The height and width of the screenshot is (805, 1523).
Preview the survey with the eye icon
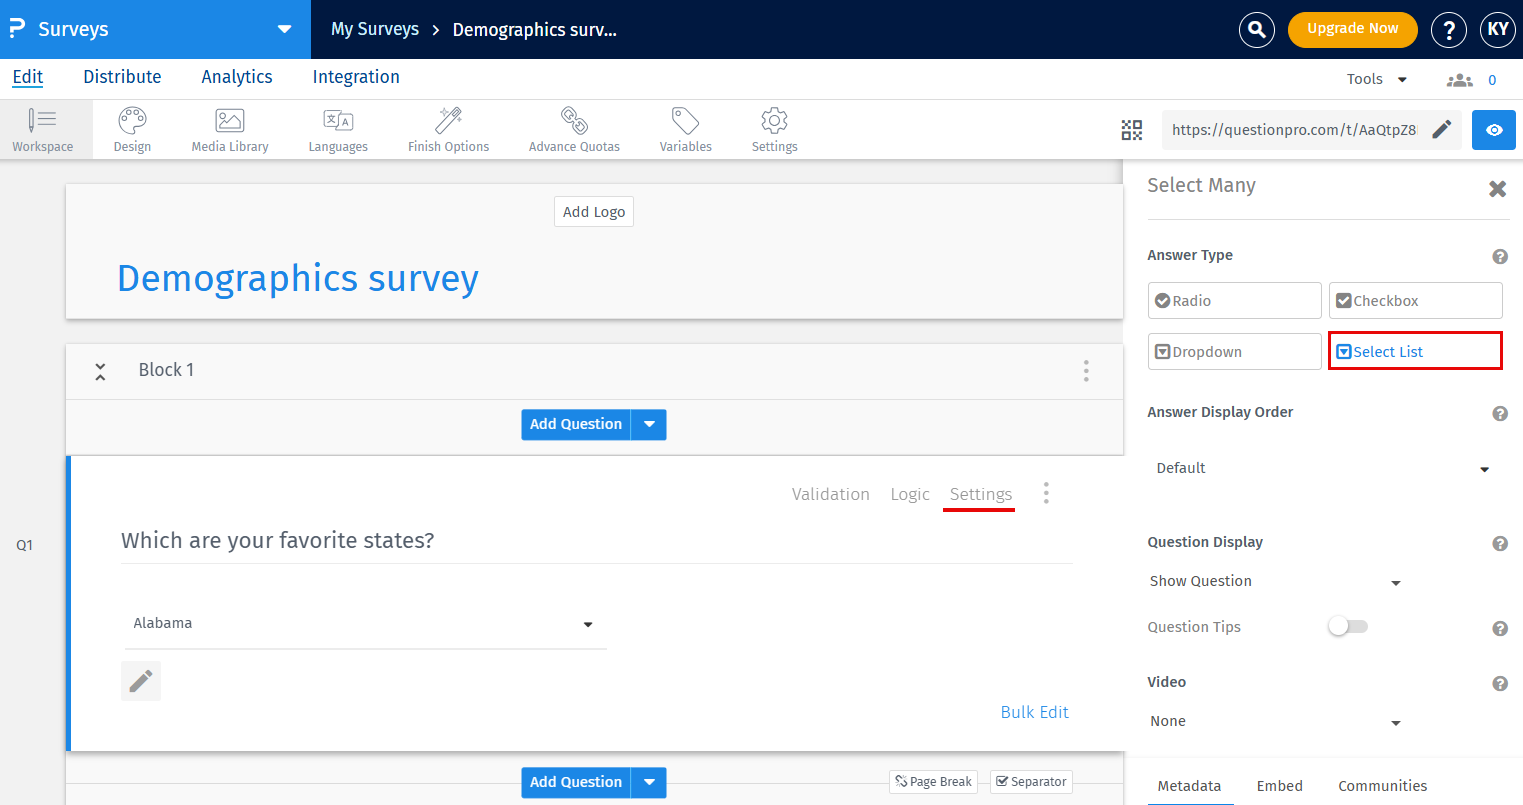[x=1493, y=129]
